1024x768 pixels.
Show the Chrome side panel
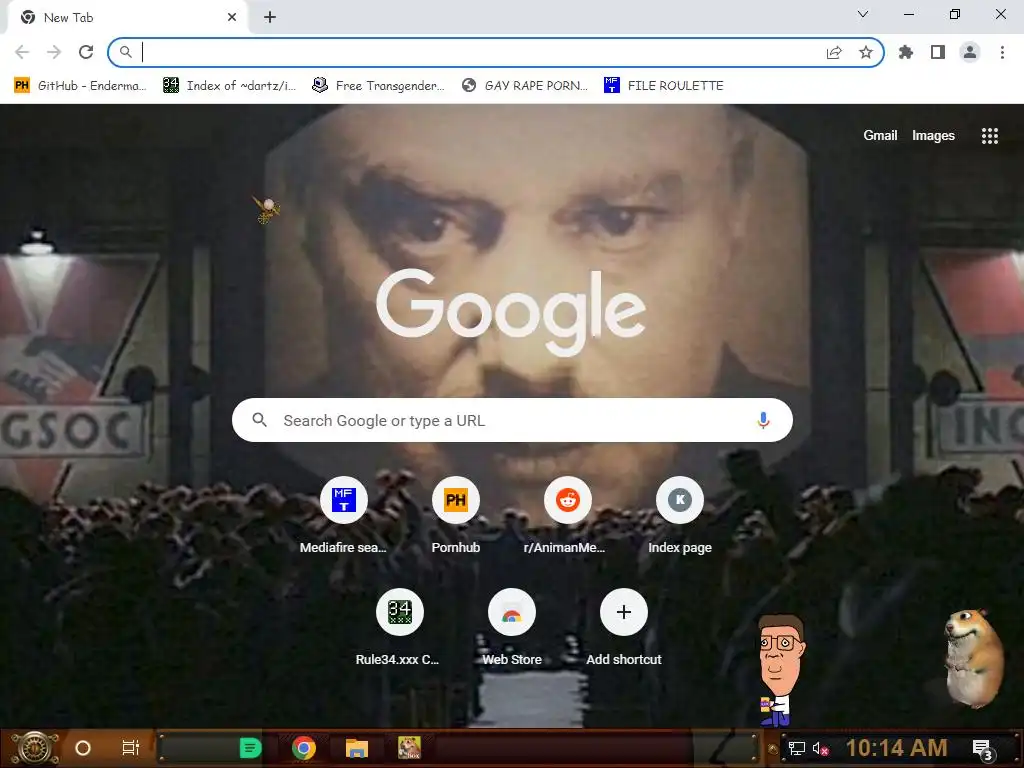click(938, 52)
